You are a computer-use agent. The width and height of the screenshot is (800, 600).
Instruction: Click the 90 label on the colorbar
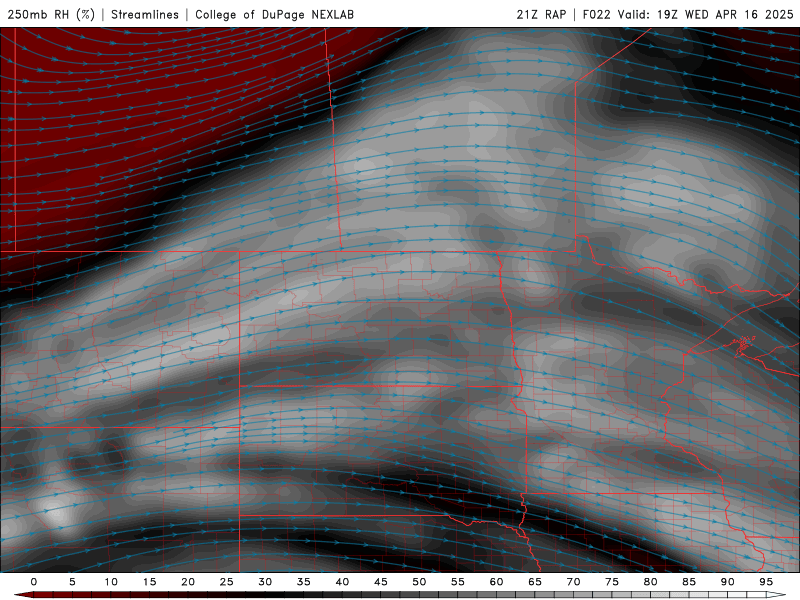(x=727, y=582)
